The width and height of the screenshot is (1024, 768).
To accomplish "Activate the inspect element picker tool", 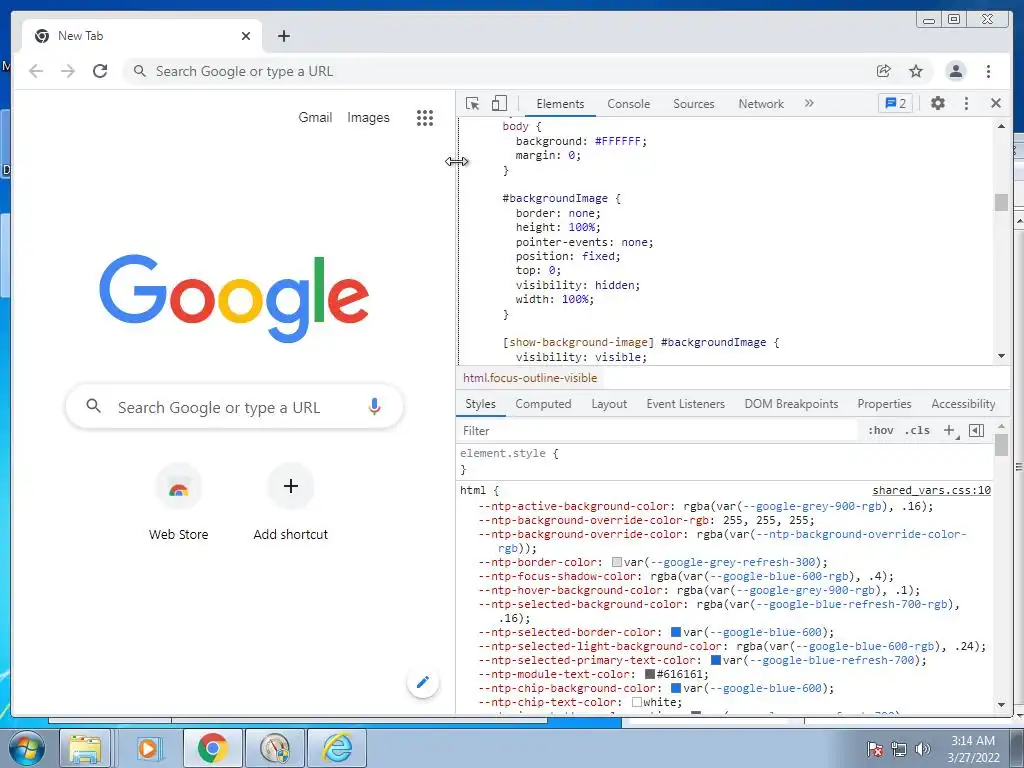I will tap(472, 103).
